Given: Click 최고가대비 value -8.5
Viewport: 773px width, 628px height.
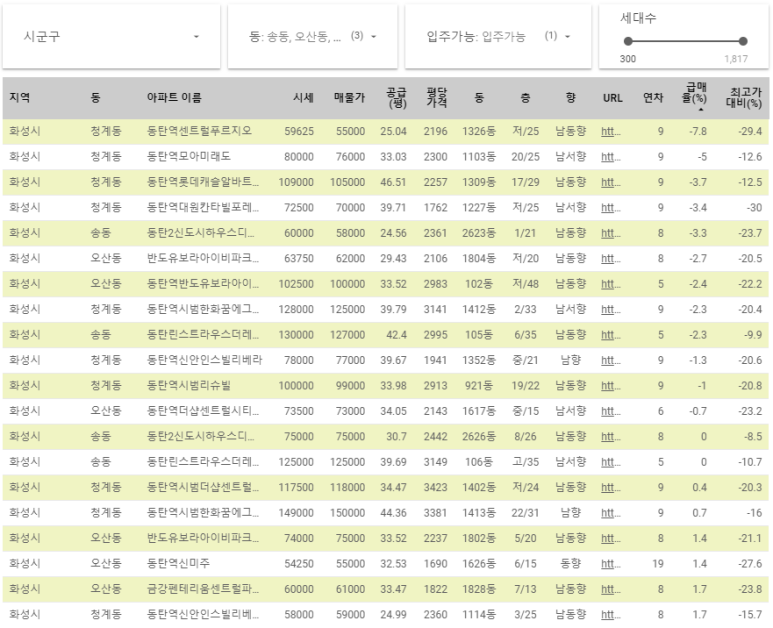Looking at the screenshot, I should (x=753, y=437).
